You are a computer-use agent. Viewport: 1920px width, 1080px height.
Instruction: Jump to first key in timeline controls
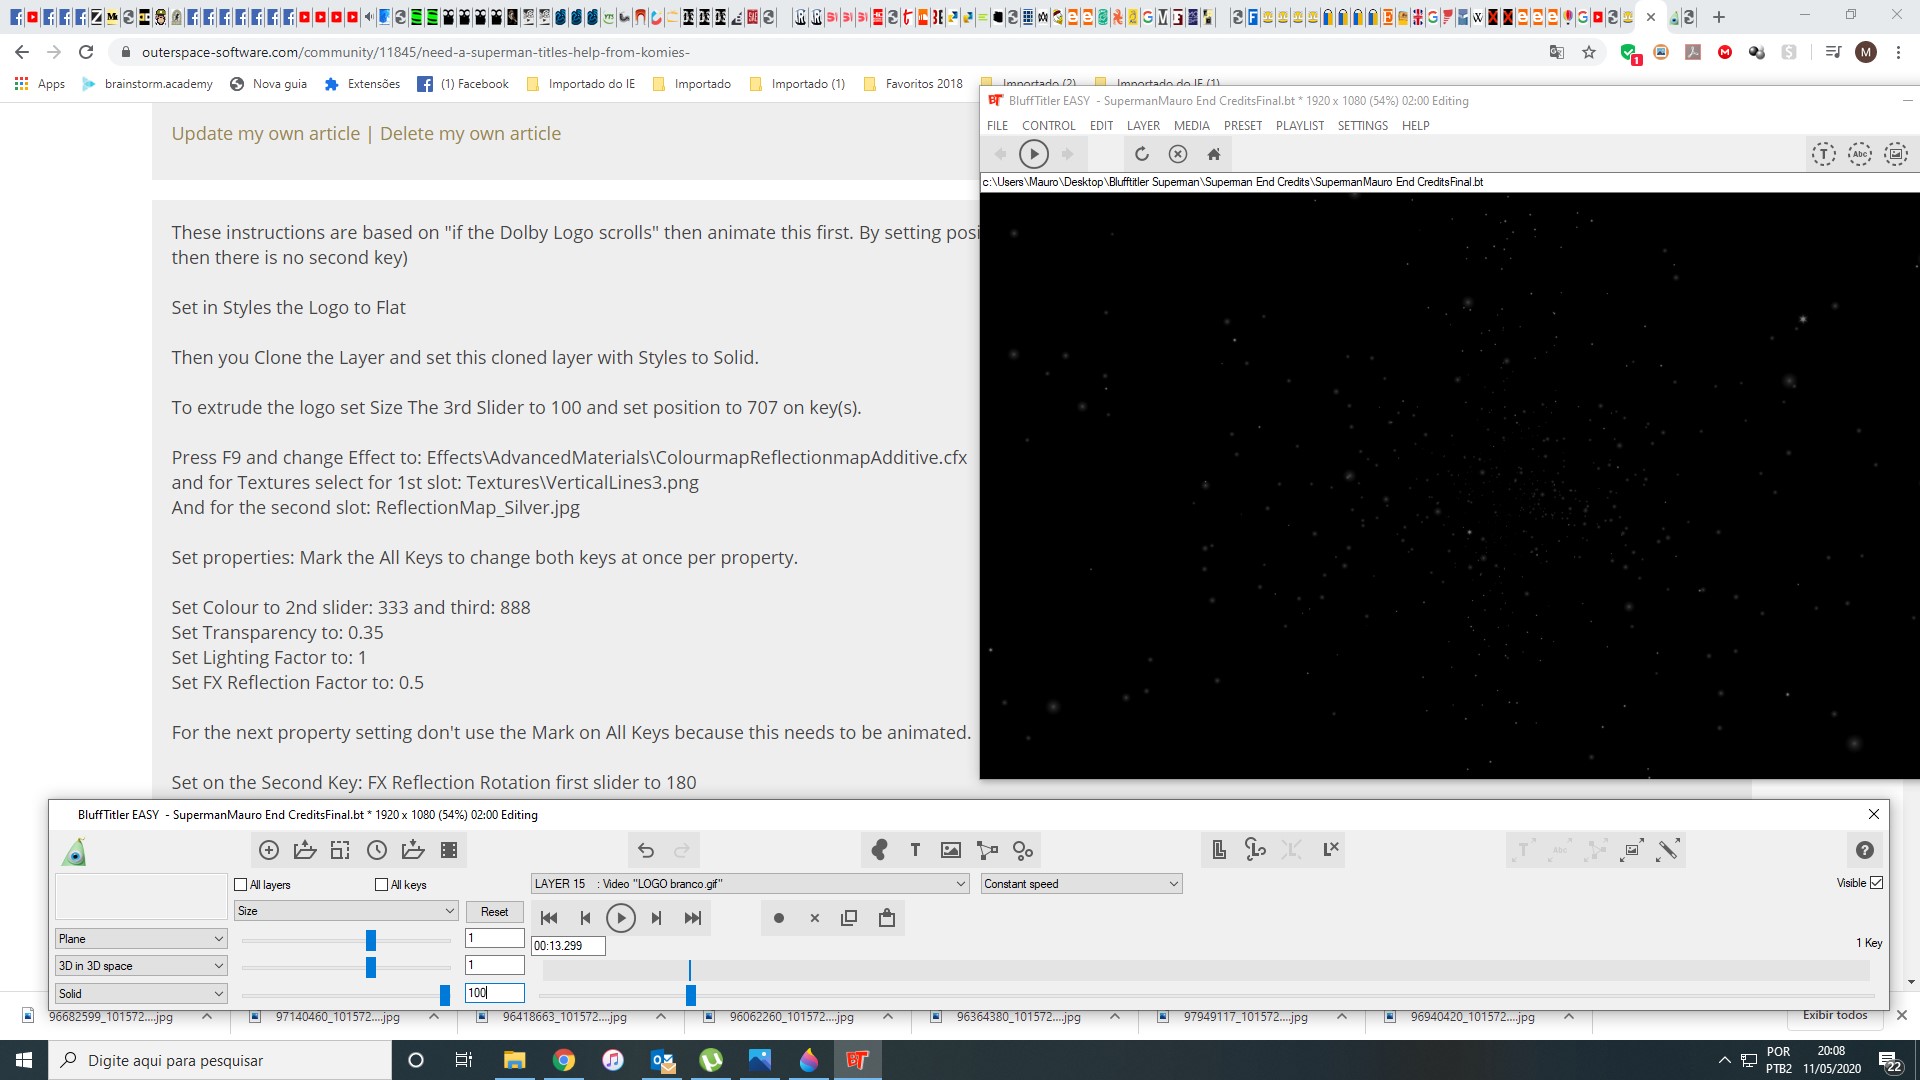[549, 918]
